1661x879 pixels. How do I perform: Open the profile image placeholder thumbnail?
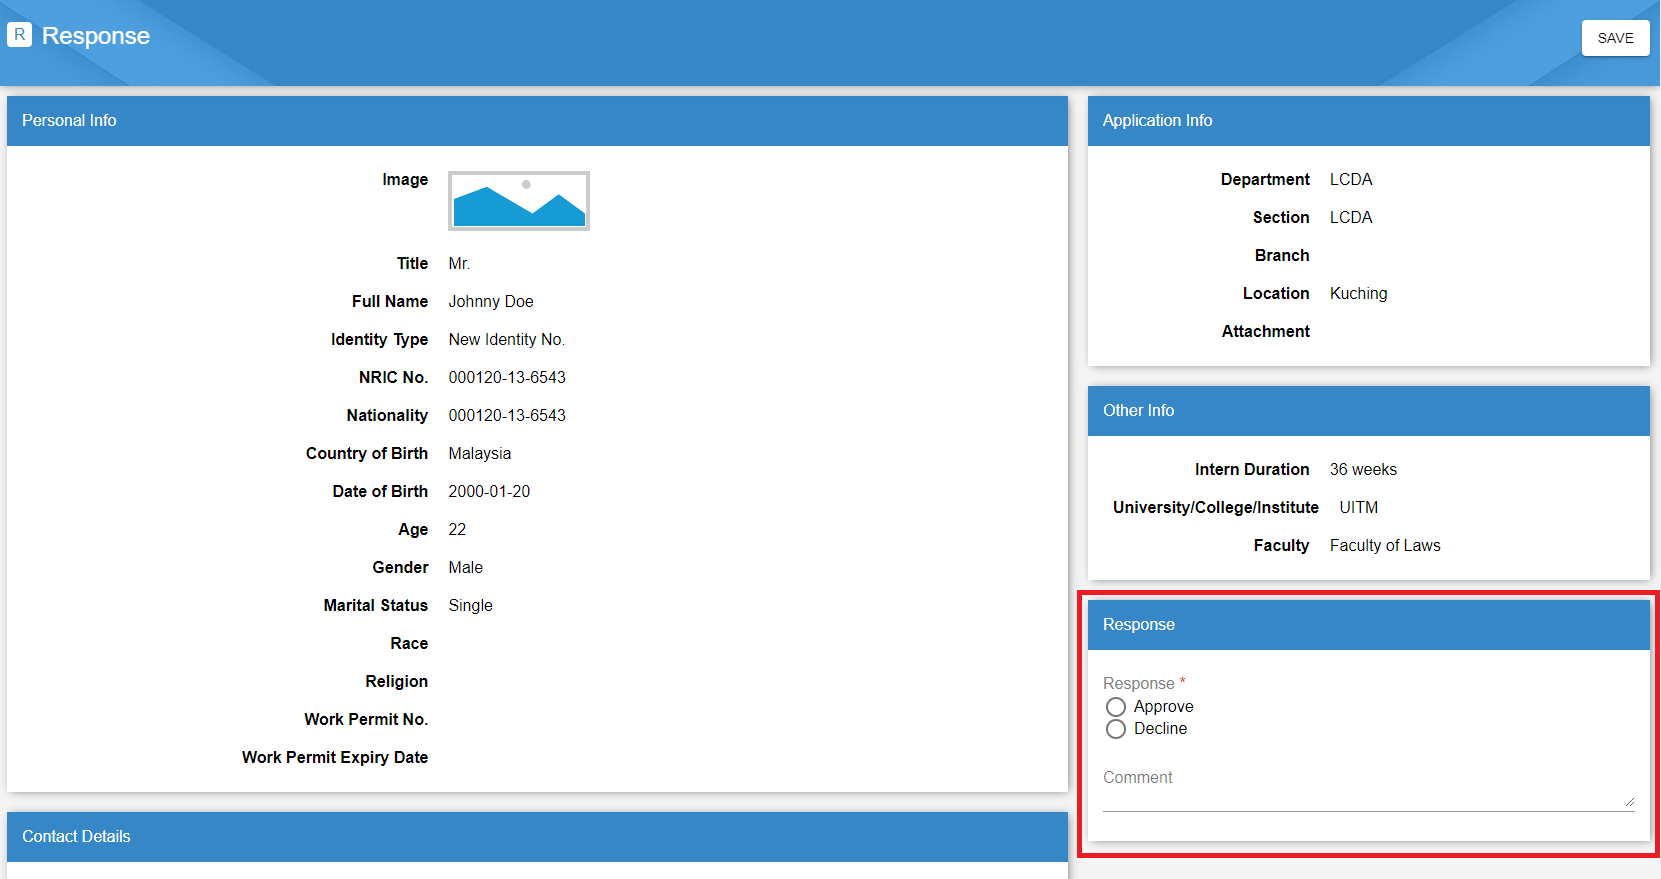[518, 200]
